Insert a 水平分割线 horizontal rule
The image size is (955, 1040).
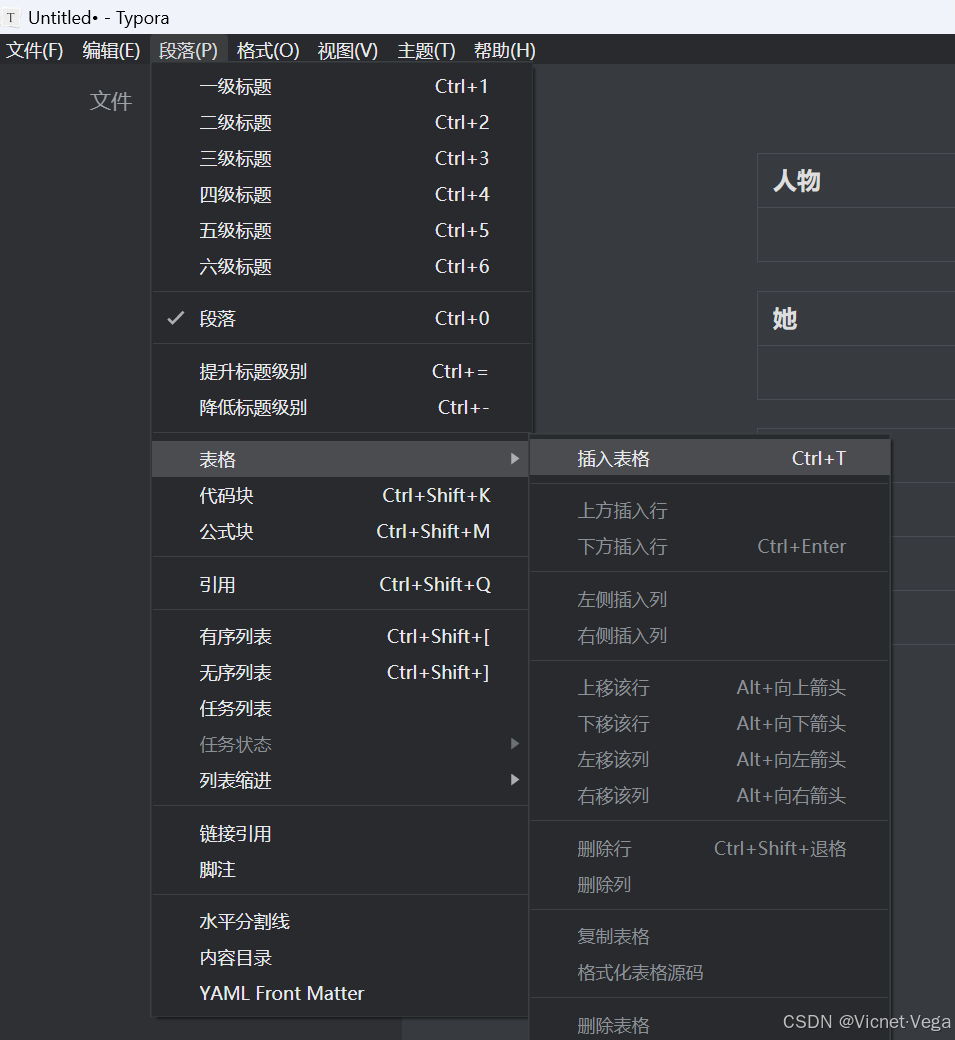click(245, 921)
